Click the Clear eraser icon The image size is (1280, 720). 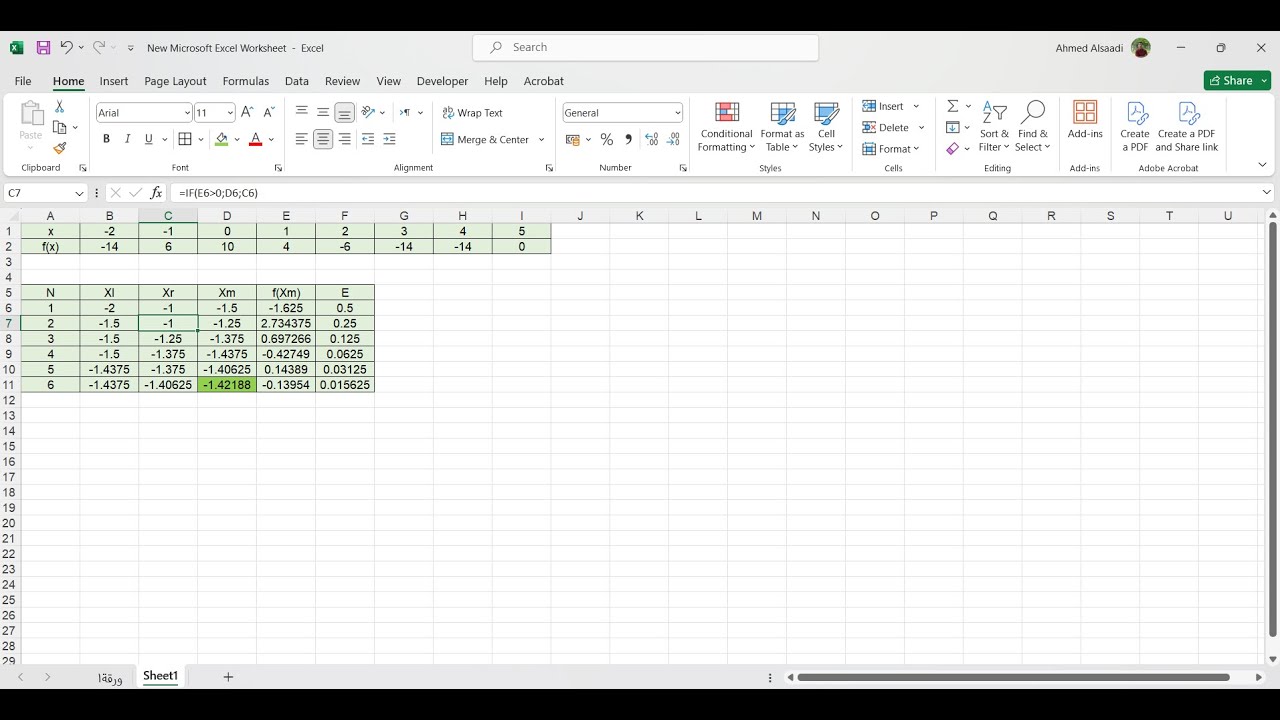[953, 148]
